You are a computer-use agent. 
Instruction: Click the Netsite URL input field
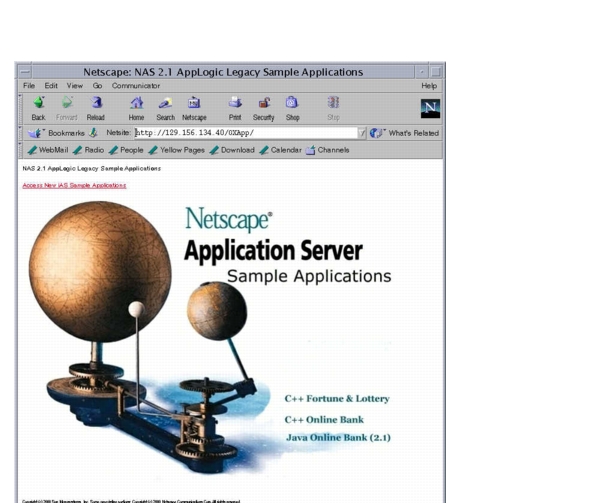click(246, 133)
